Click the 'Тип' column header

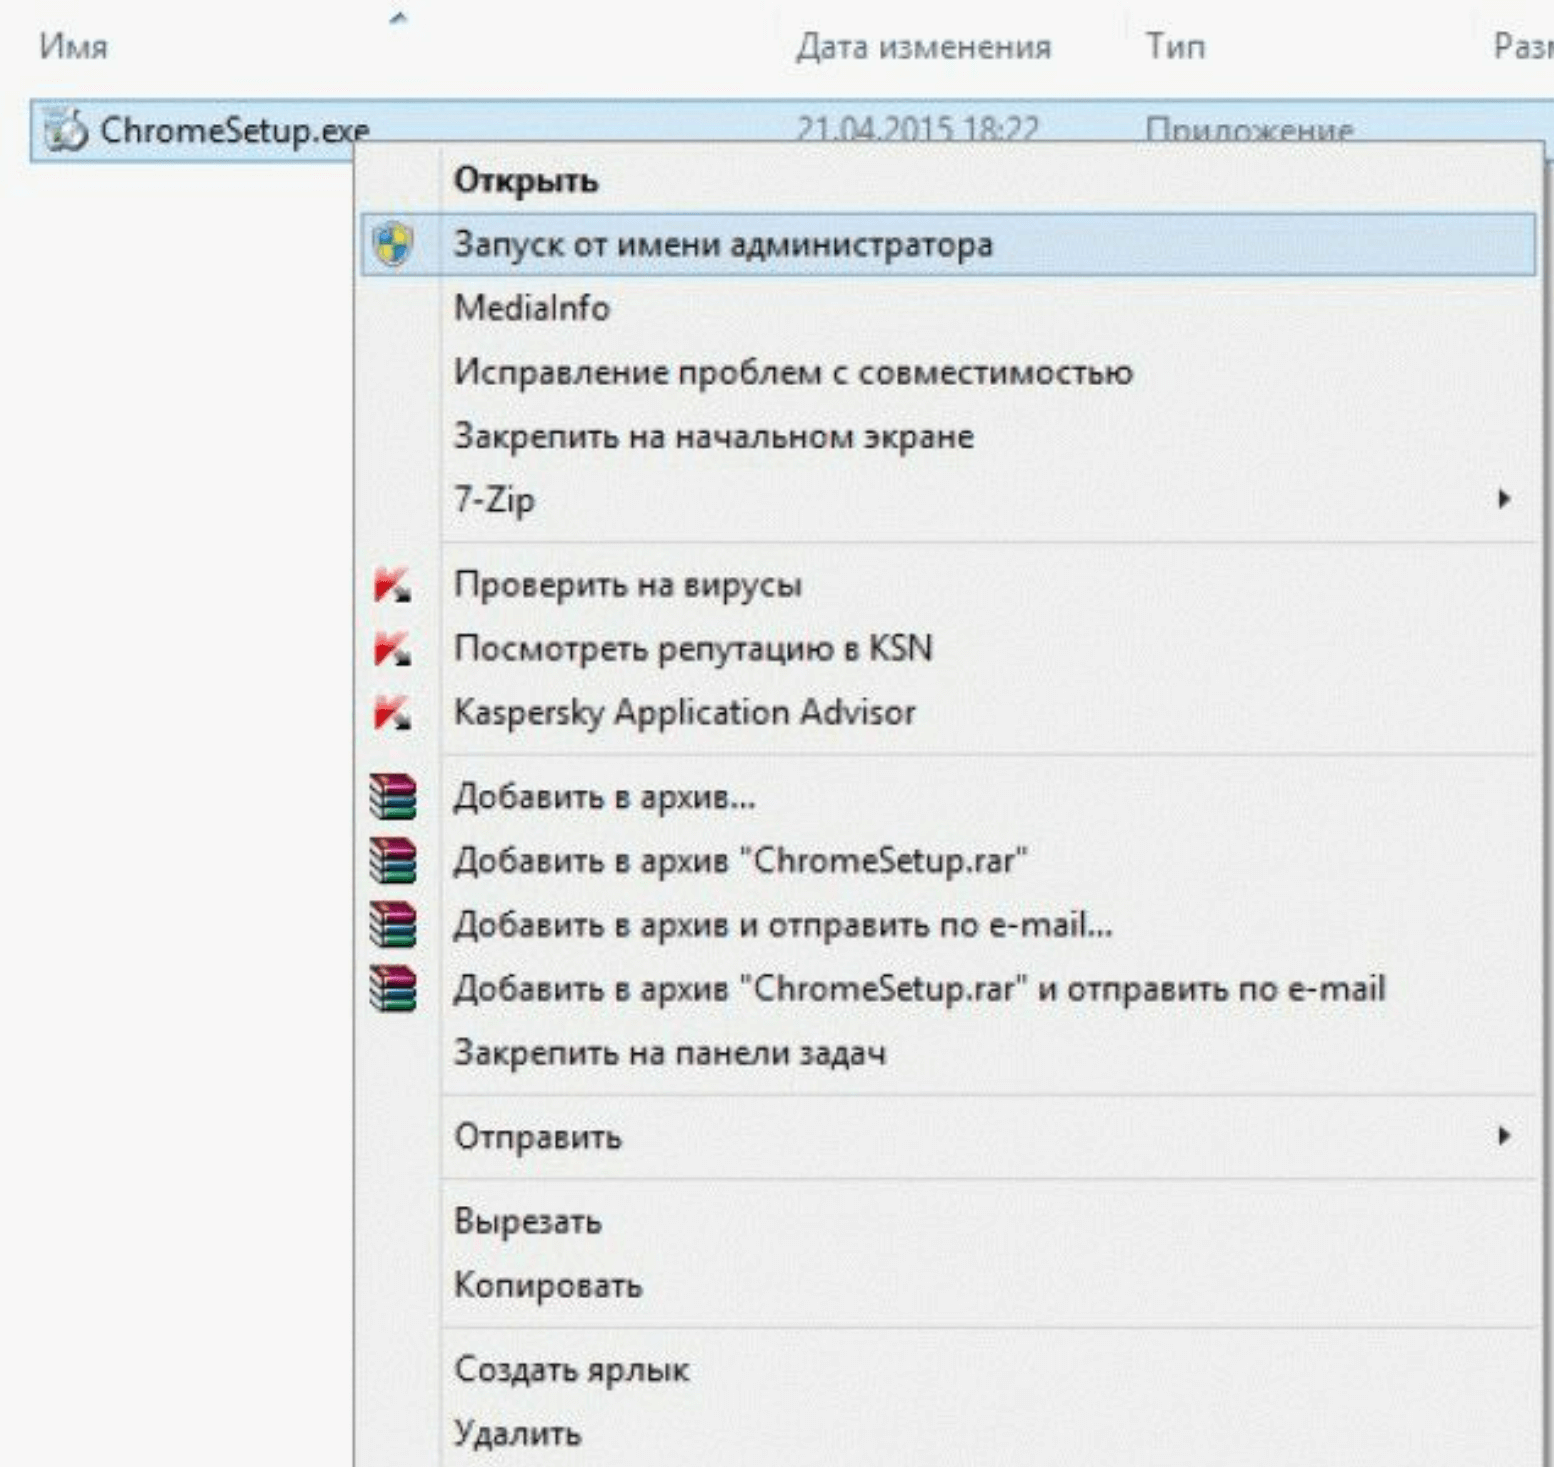(1175, 47)
